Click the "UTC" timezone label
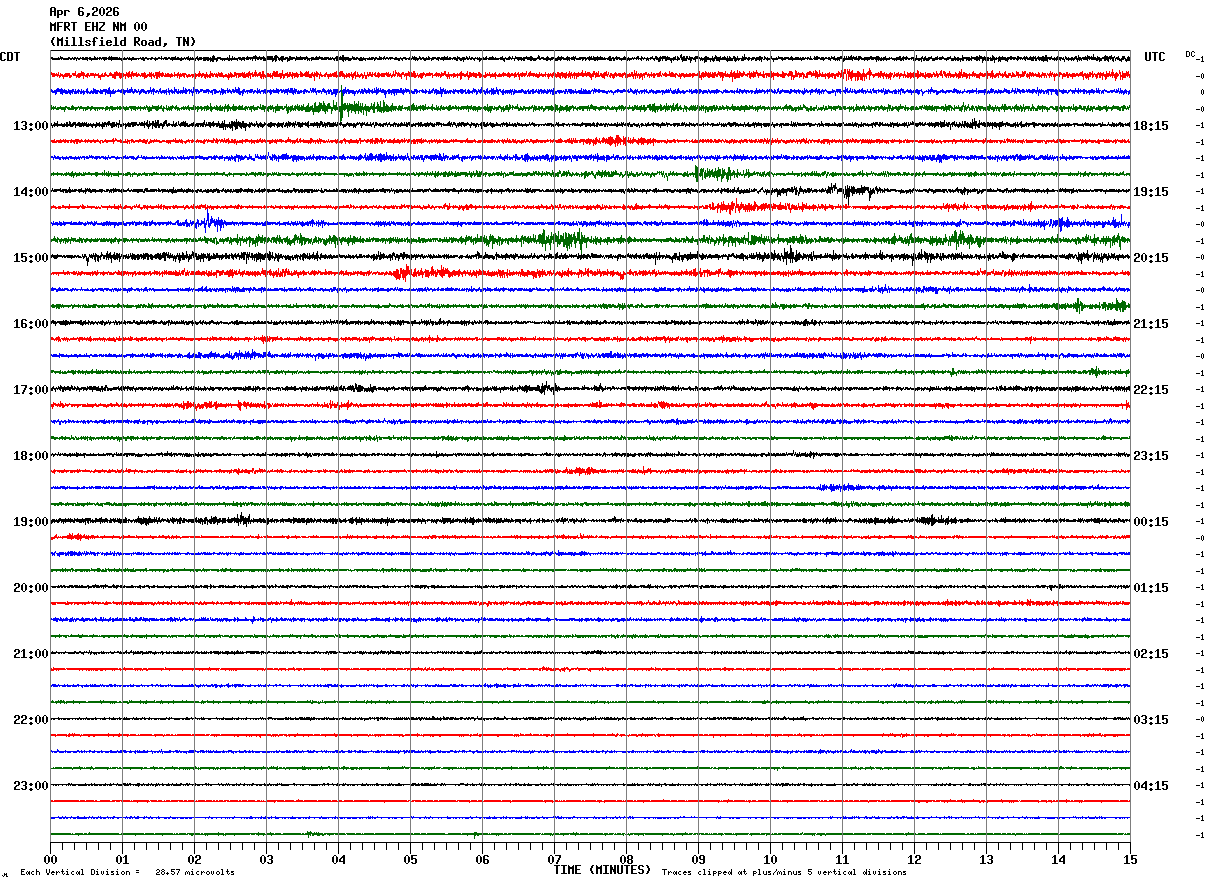Image resolution: width=1210 pixels, height=886 pixels. coord(1155,57)
